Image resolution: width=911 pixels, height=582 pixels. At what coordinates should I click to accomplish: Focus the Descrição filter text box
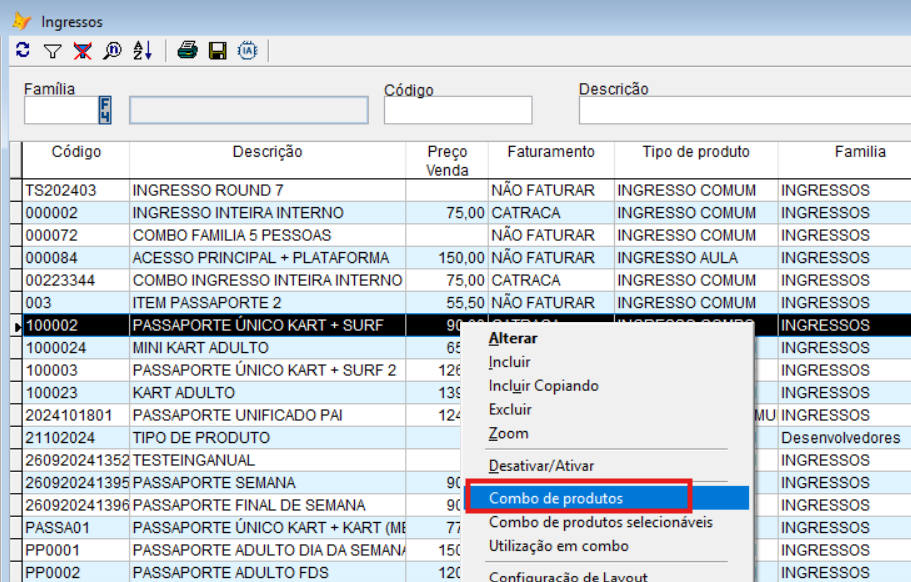click(744, 110)
